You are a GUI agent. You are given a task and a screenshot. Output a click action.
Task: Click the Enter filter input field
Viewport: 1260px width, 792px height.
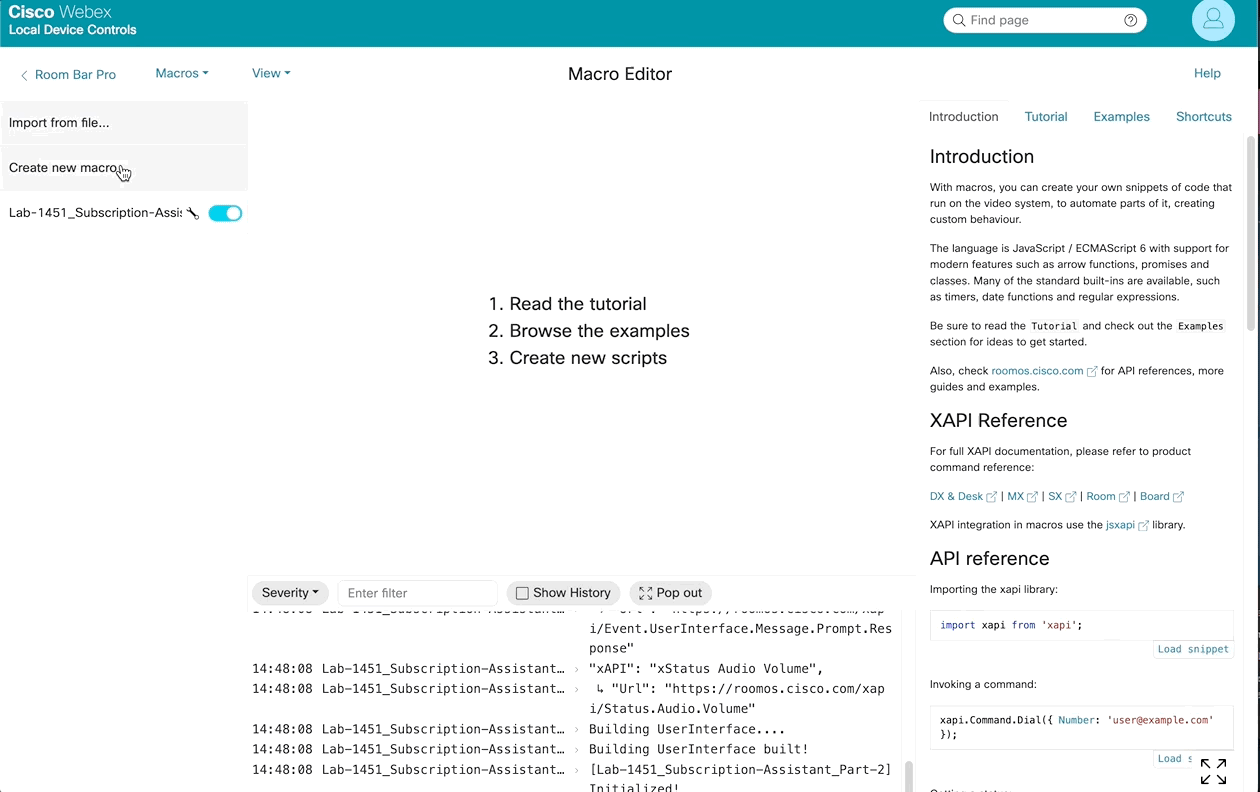pos(416,592)
